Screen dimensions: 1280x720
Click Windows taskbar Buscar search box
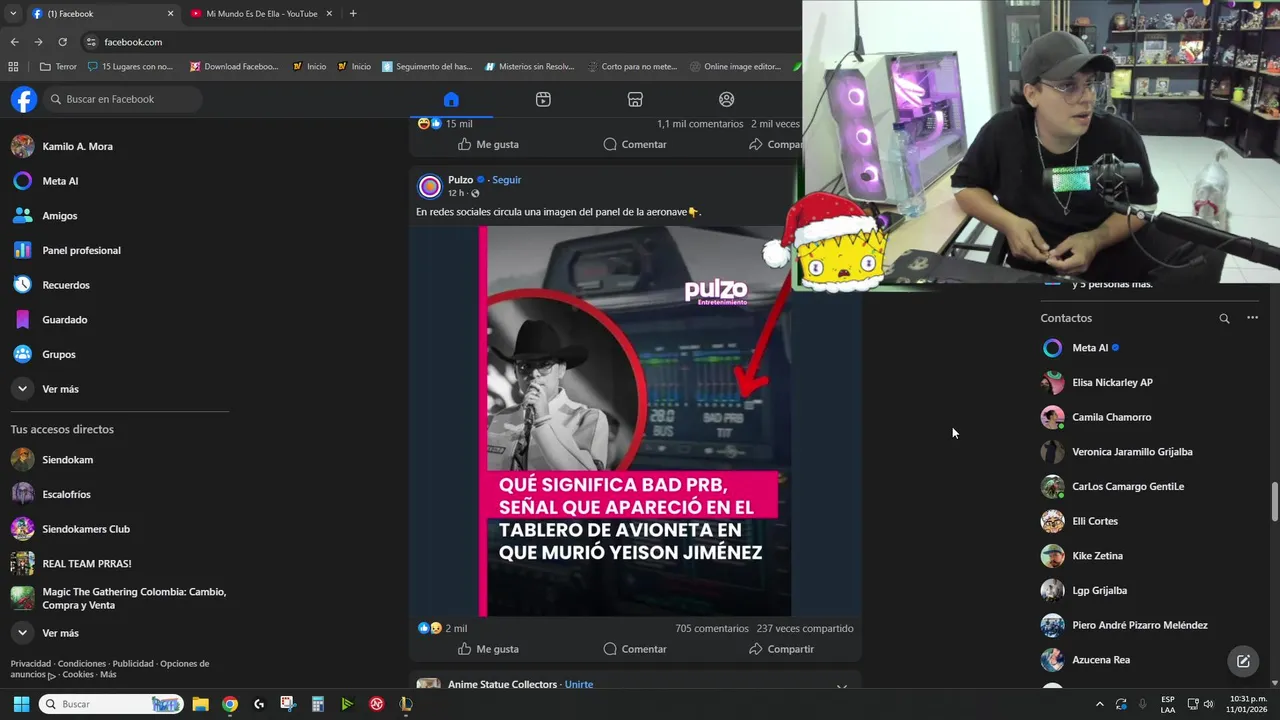tap(111, 704)
